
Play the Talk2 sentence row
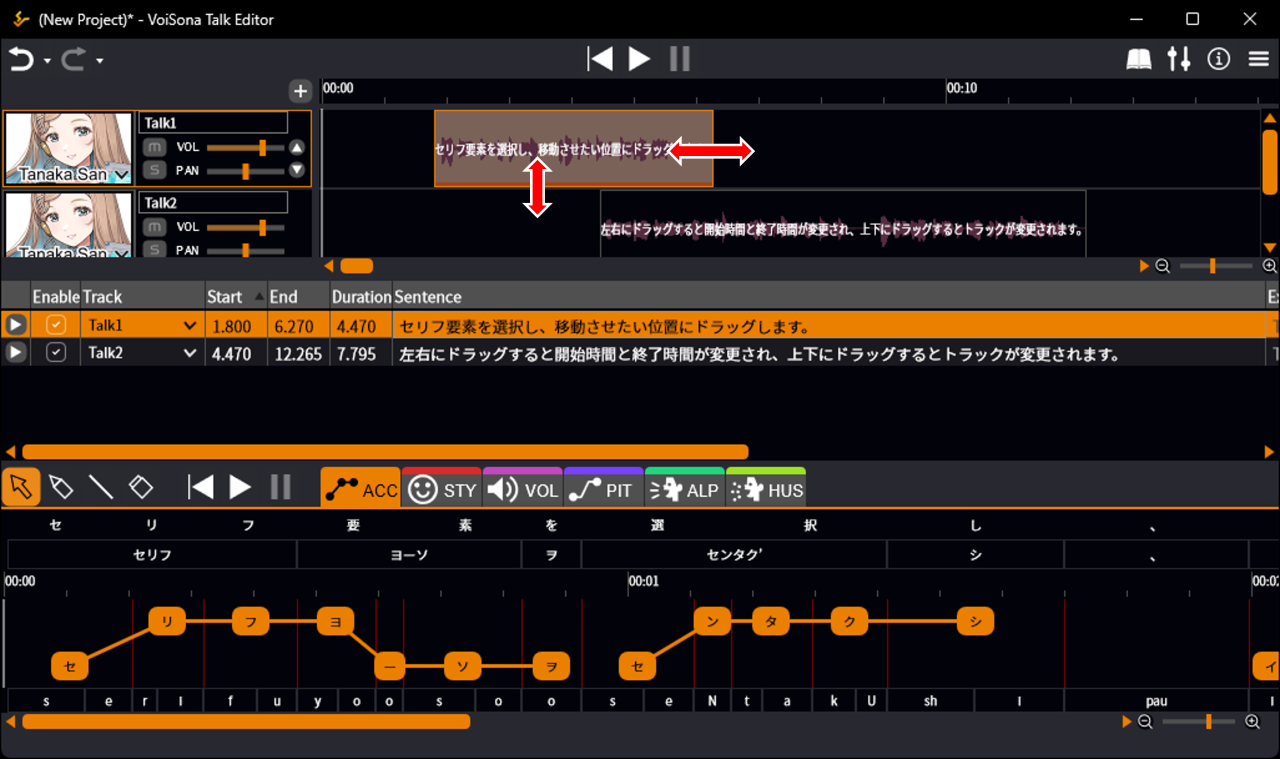pos(15,352)
